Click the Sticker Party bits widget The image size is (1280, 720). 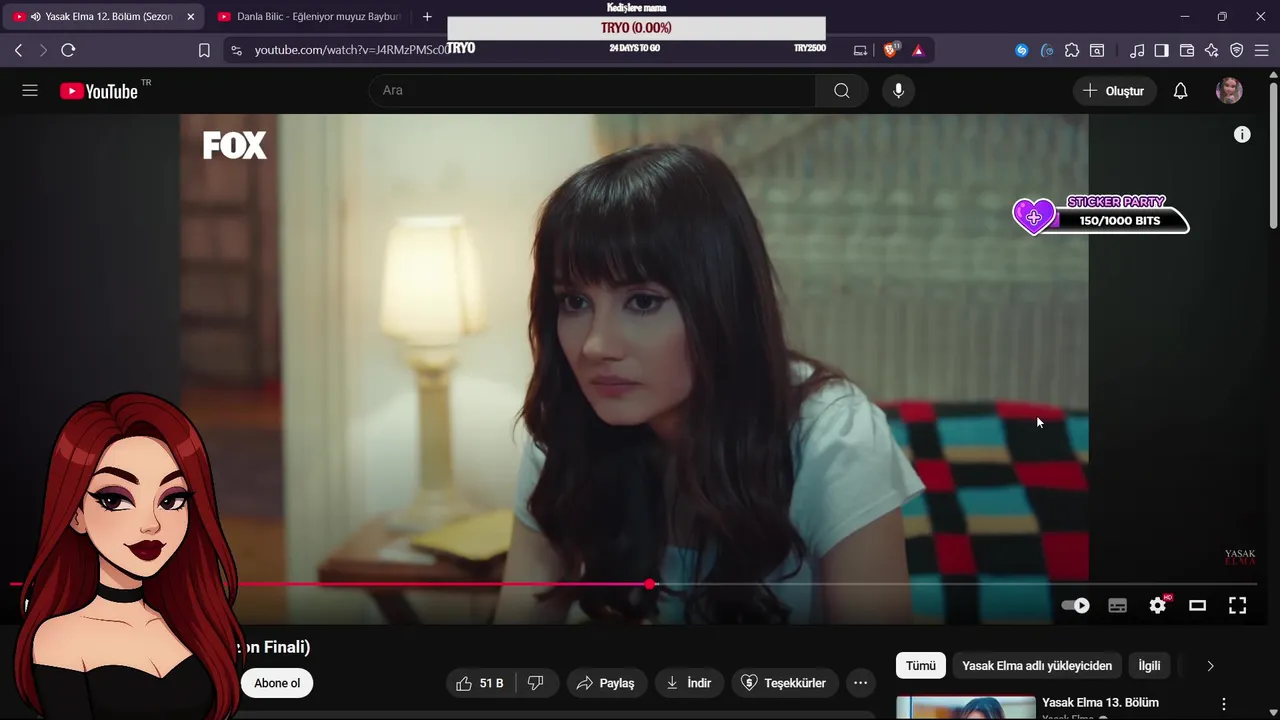[1101, 215]
